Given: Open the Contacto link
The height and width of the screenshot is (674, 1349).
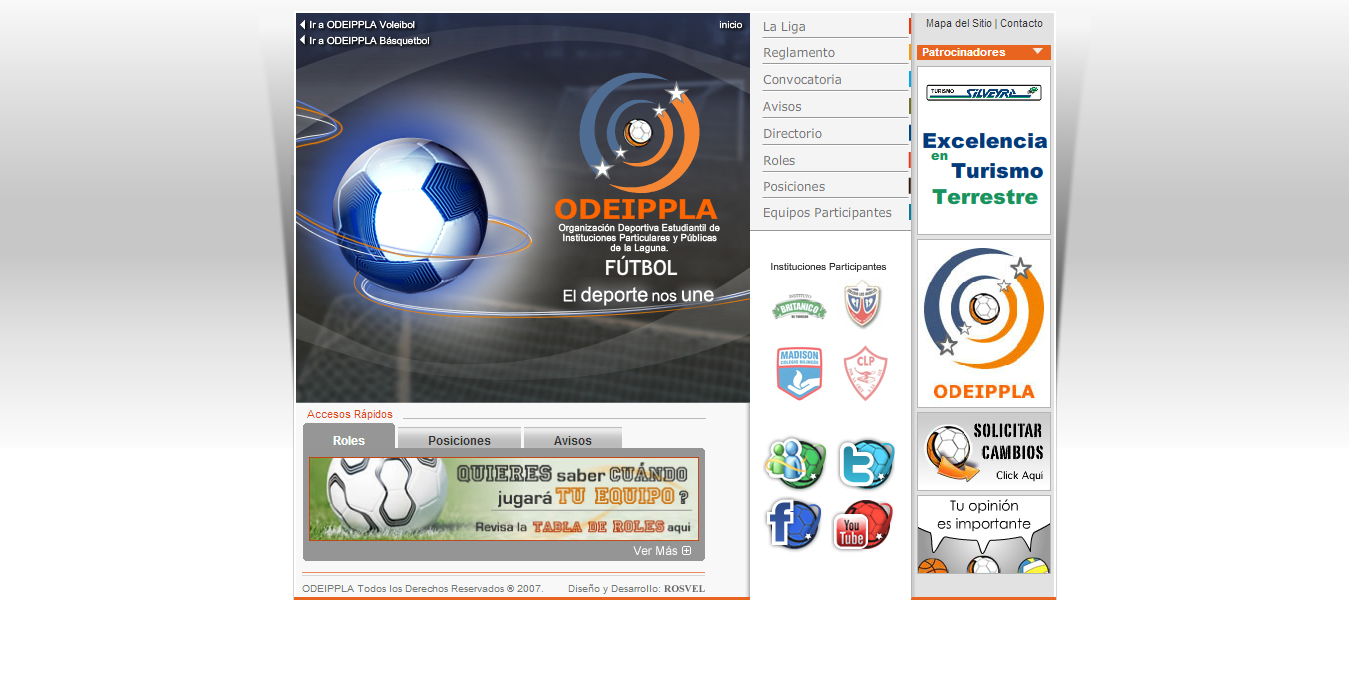Looking at the screenshot, I should point(1021,24).
